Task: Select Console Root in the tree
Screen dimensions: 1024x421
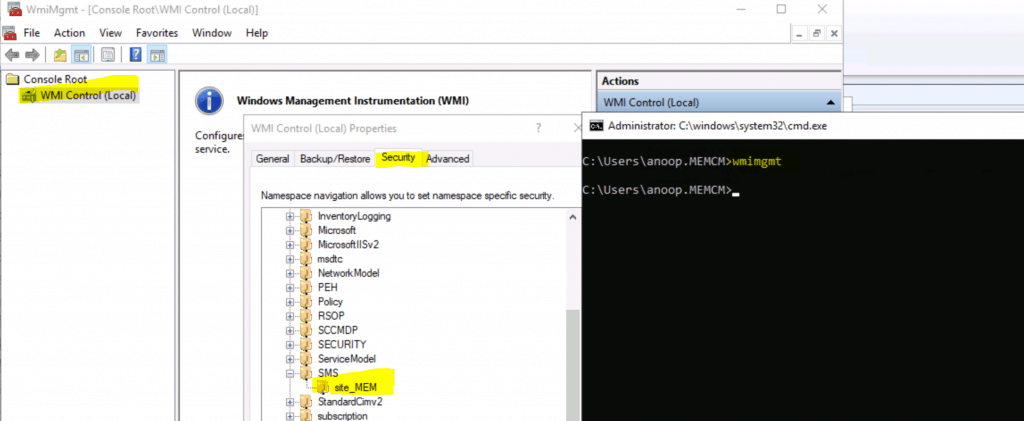Action: (x=56, y=79)
